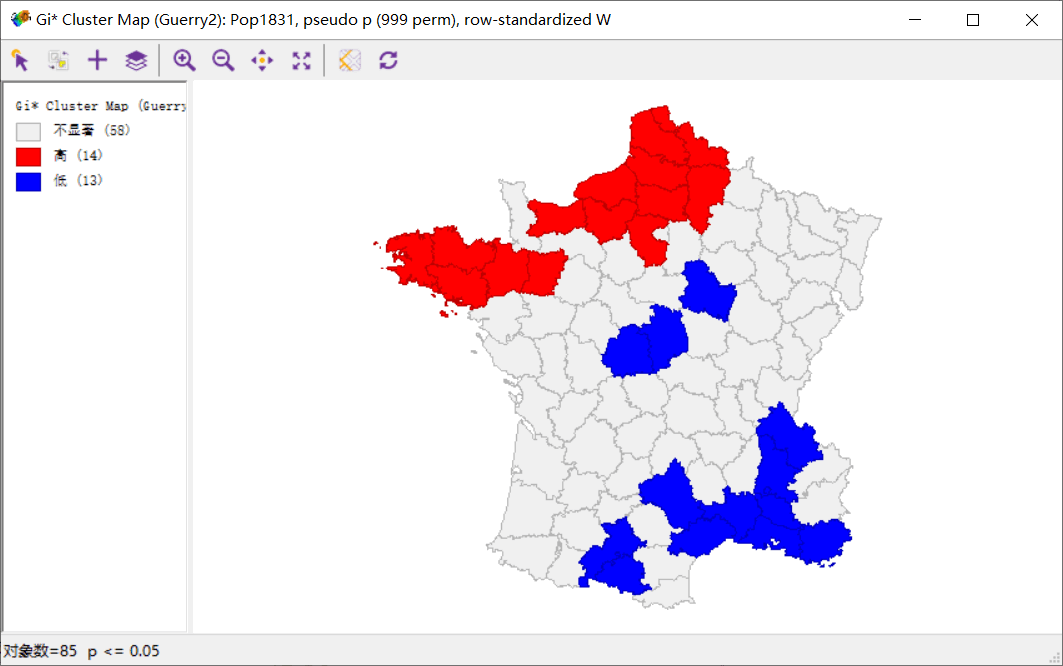Activate the zoom in magnifier
Image resolution: width=1063 pixels, height=666 pixels.
[184, 60]
